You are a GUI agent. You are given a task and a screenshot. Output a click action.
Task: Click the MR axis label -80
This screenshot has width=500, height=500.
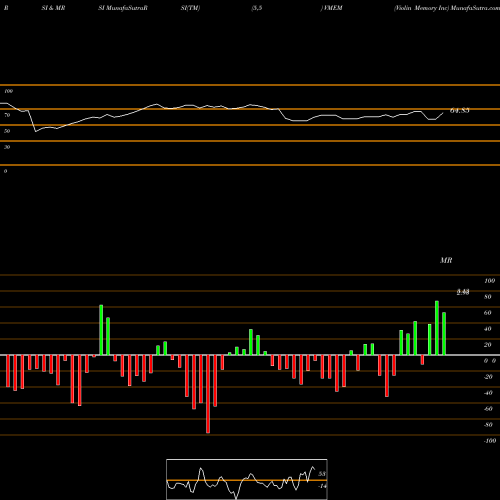tap(488, 425)
